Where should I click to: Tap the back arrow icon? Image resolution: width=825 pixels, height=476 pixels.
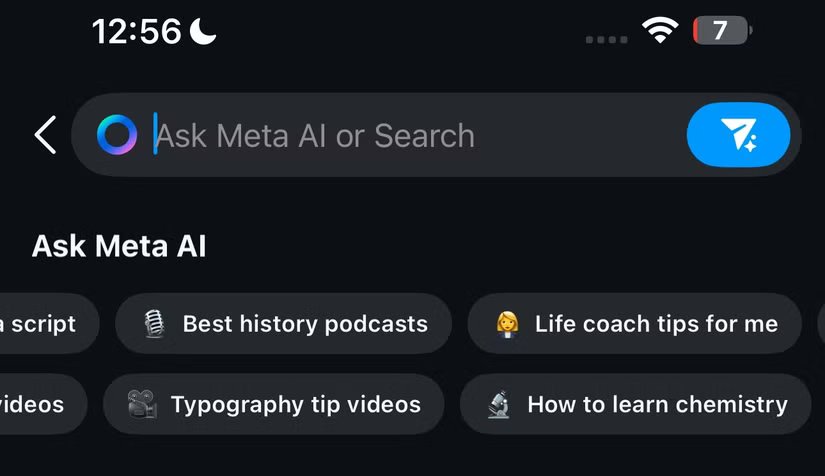coord(45,135)
